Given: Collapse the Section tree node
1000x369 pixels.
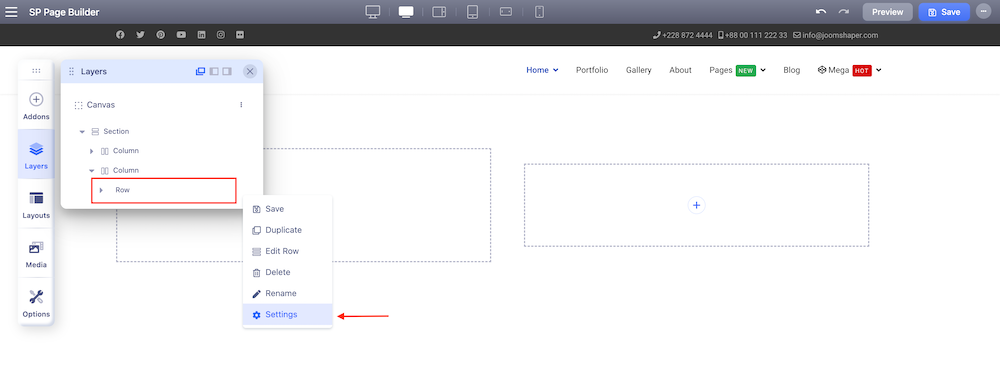Looking at the screenshot, I should coord(82,131).
